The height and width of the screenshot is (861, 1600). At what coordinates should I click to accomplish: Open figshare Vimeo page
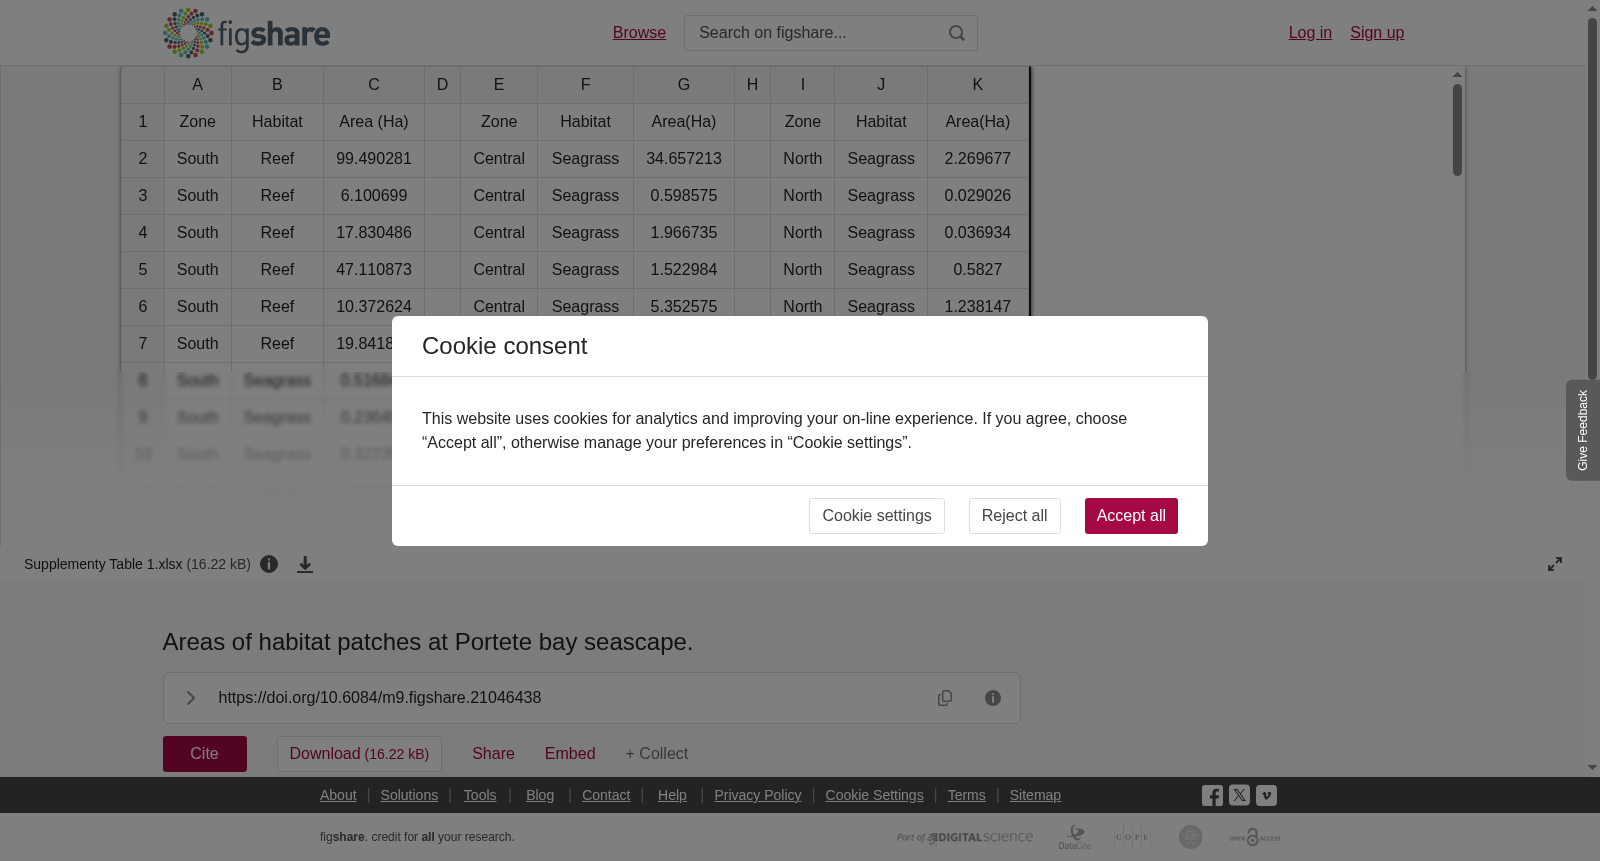click(x=1266, y=796)
